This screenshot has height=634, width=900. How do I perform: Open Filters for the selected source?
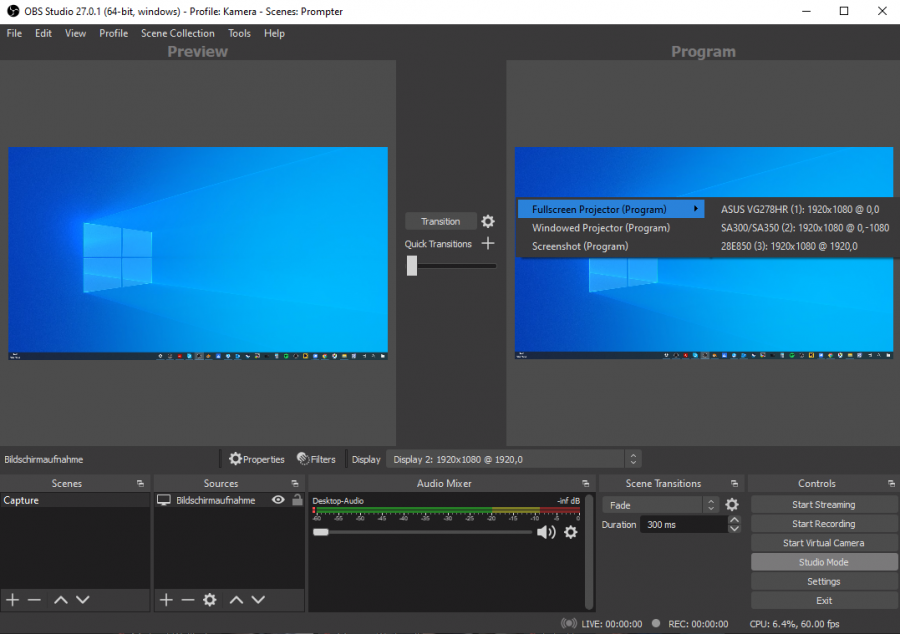pyautogui.click(x=316, y=459)
